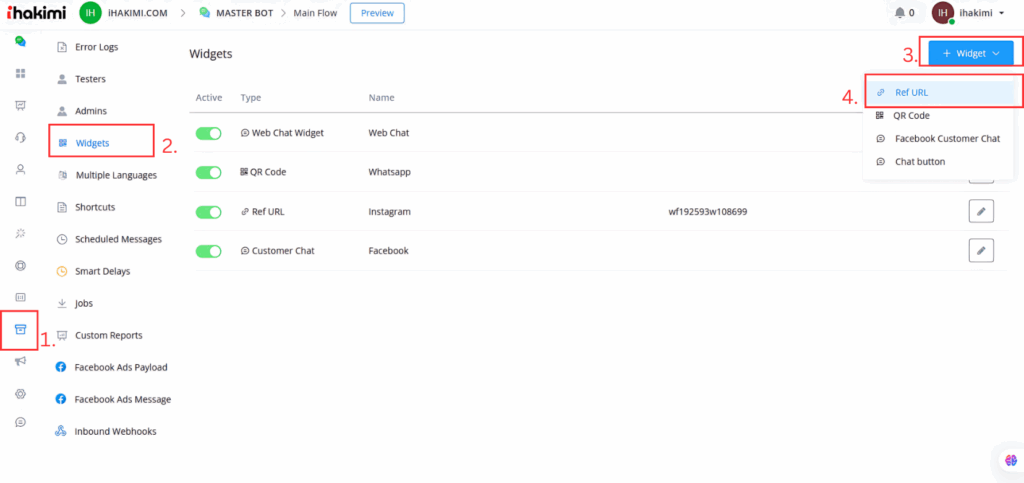The width and height of the screenshot is (1024, 483).
Task: Open the tools archive icon in left rail
Action: (x=20, y=329)
